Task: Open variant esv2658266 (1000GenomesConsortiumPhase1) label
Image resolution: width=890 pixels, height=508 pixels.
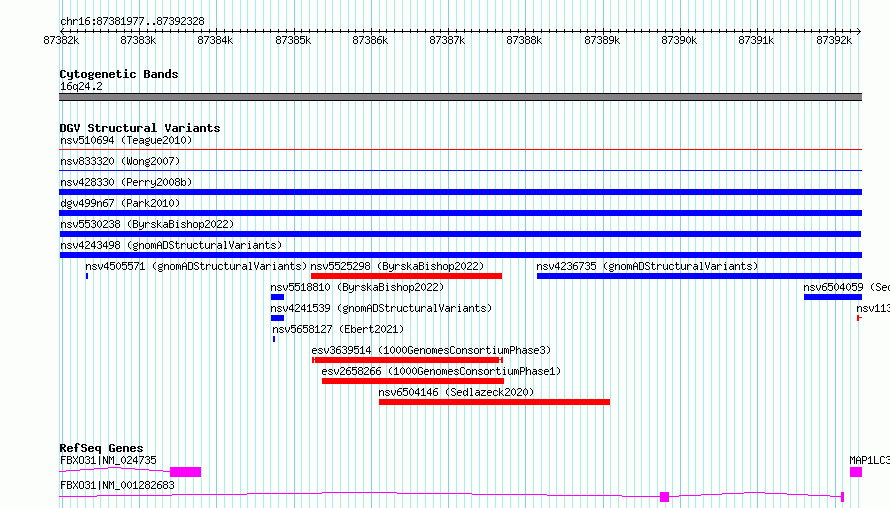Action: click(x=441, y=371)
